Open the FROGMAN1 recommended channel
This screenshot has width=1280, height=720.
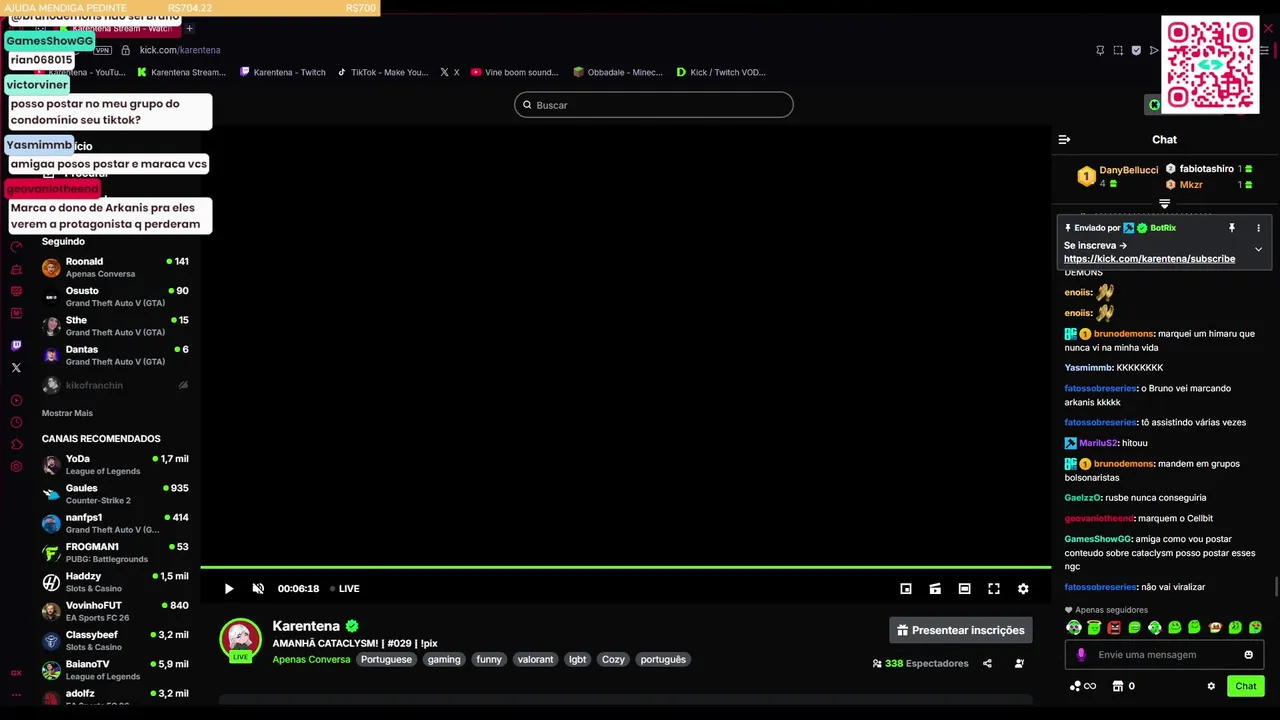pyautogui.click(x=115, y=552)
